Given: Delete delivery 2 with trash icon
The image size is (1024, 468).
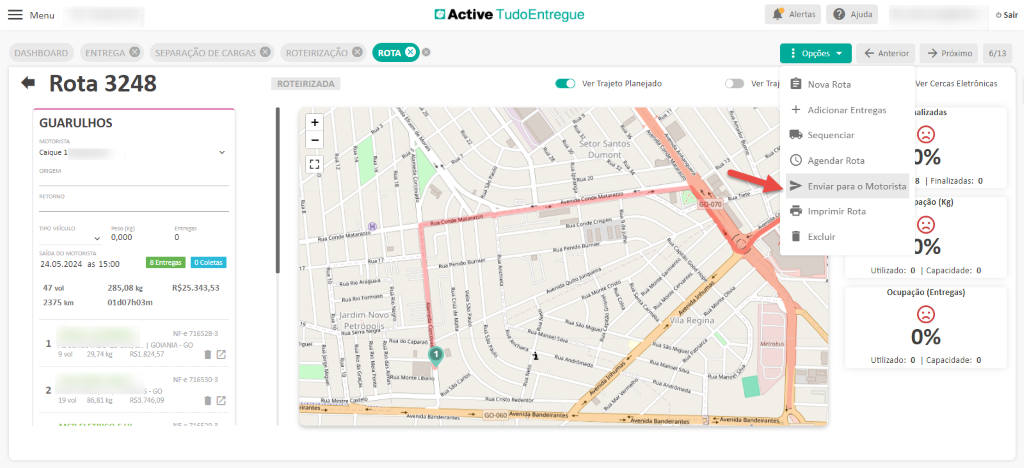Looking at the screenshot, I should [x=208, y=400].
